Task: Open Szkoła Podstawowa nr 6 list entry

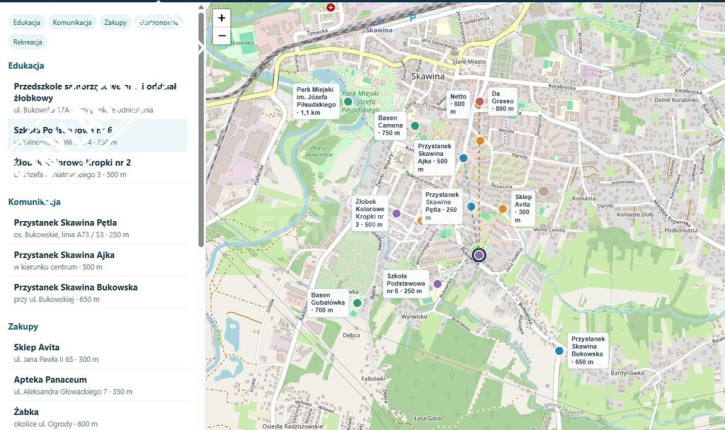Action: (98, 135)
